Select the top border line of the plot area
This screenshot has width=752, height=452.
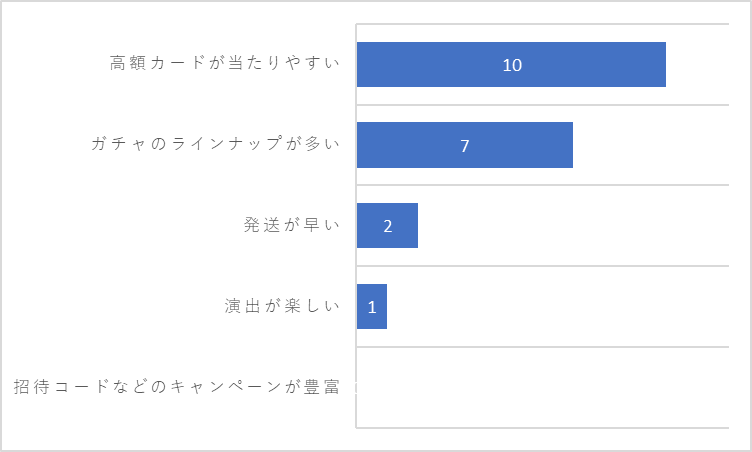tap(542, 24)
